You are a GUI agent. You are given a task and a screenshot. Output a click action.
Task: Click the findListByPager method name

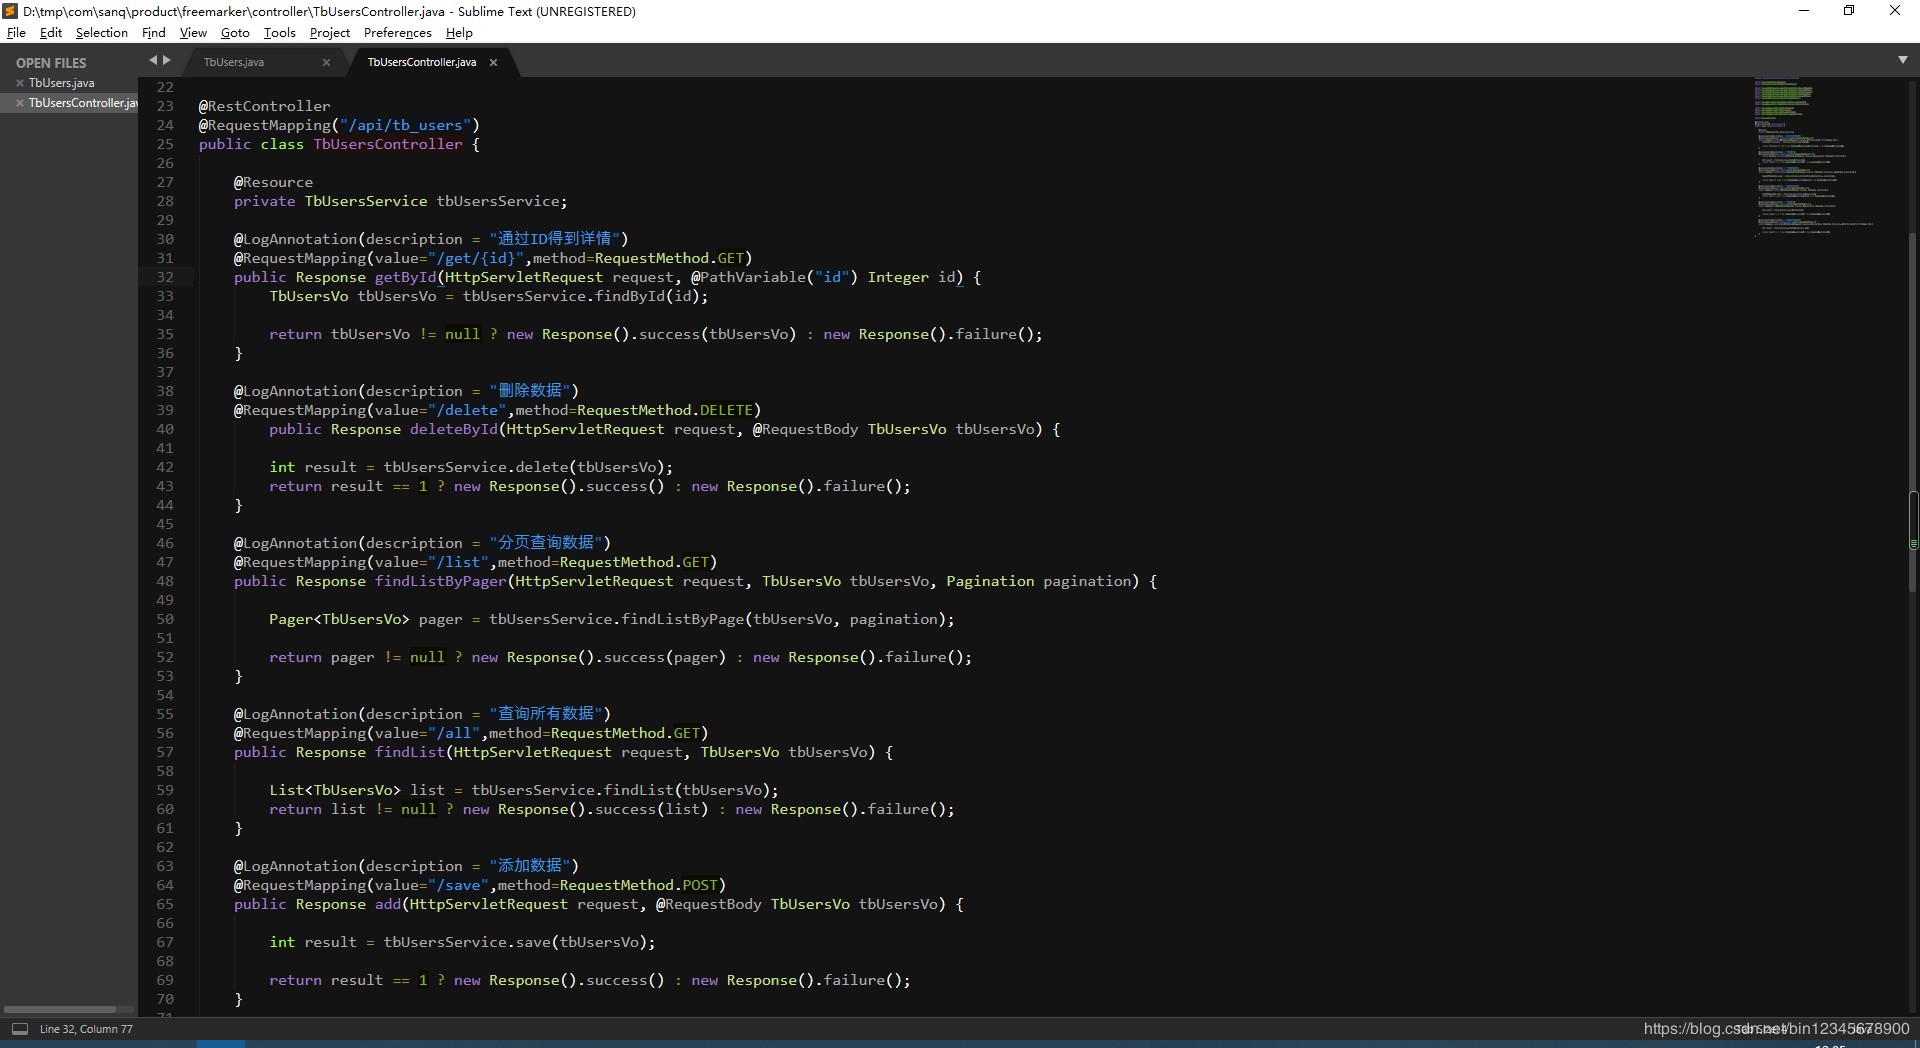pos(440,581)
